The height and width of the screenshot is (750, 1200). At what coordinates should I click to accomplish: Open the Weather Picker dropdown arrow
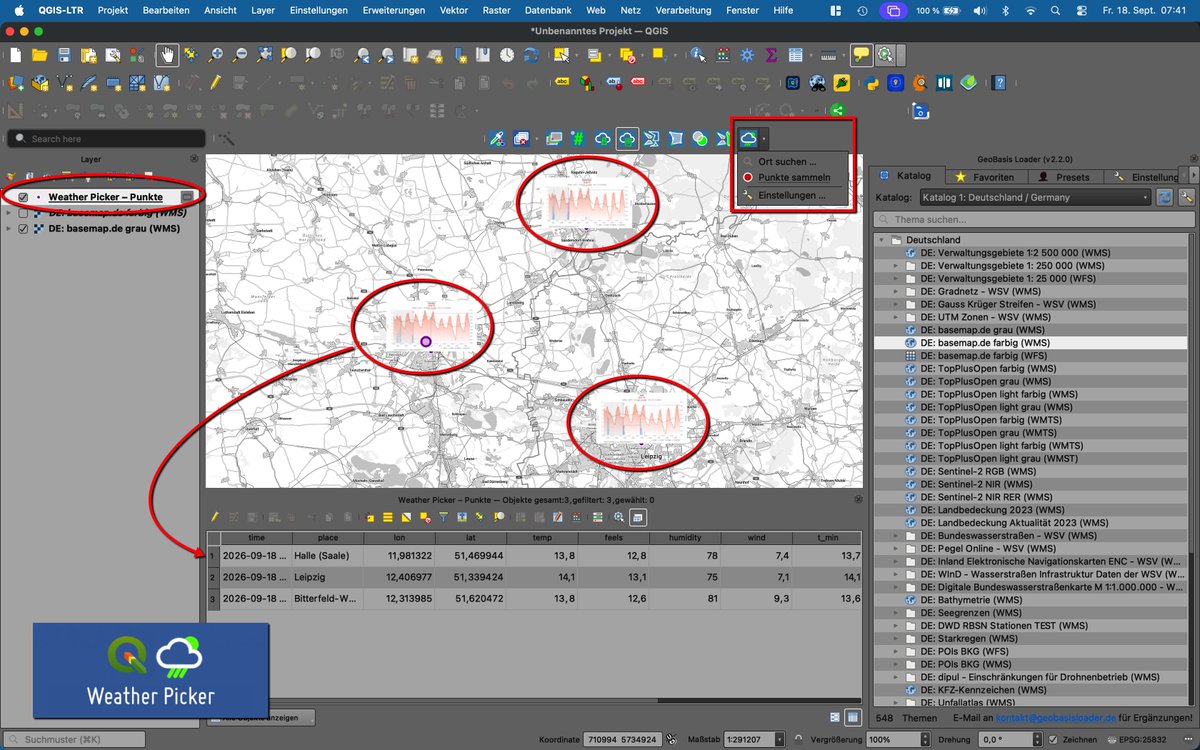coord(763,139)
